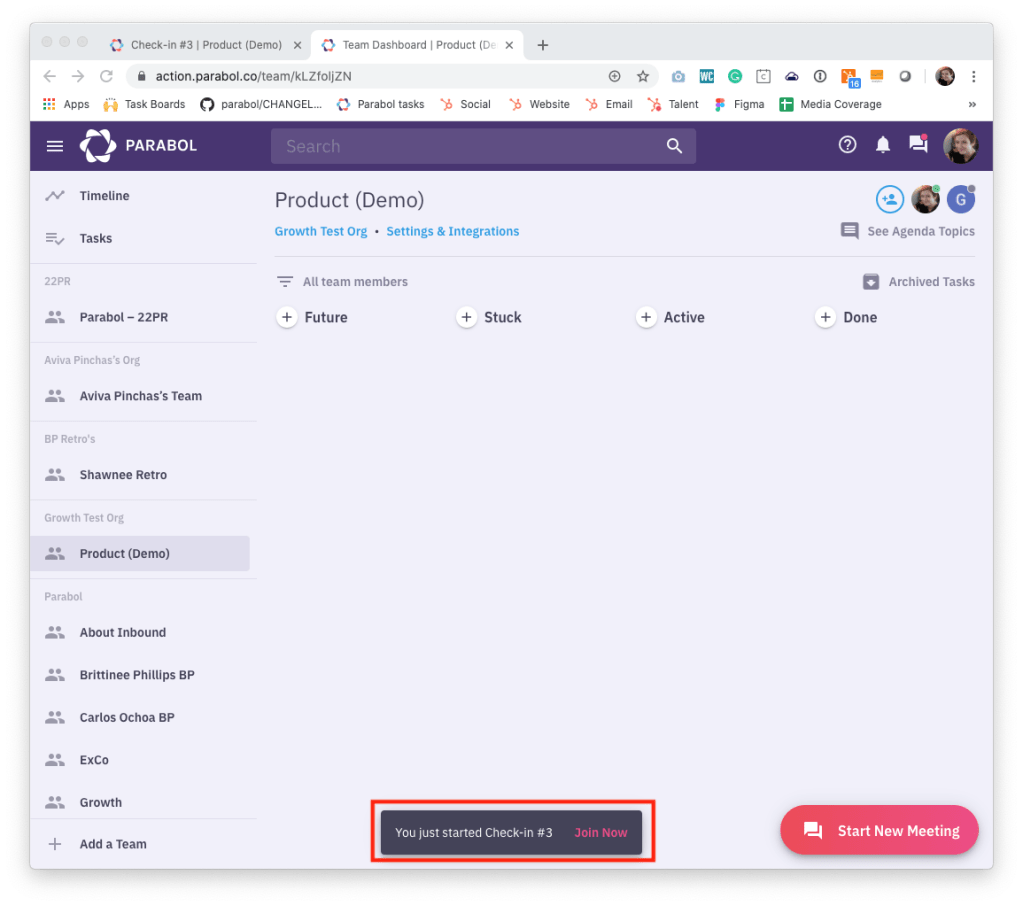Click the add teammate icon

point(889,200)
